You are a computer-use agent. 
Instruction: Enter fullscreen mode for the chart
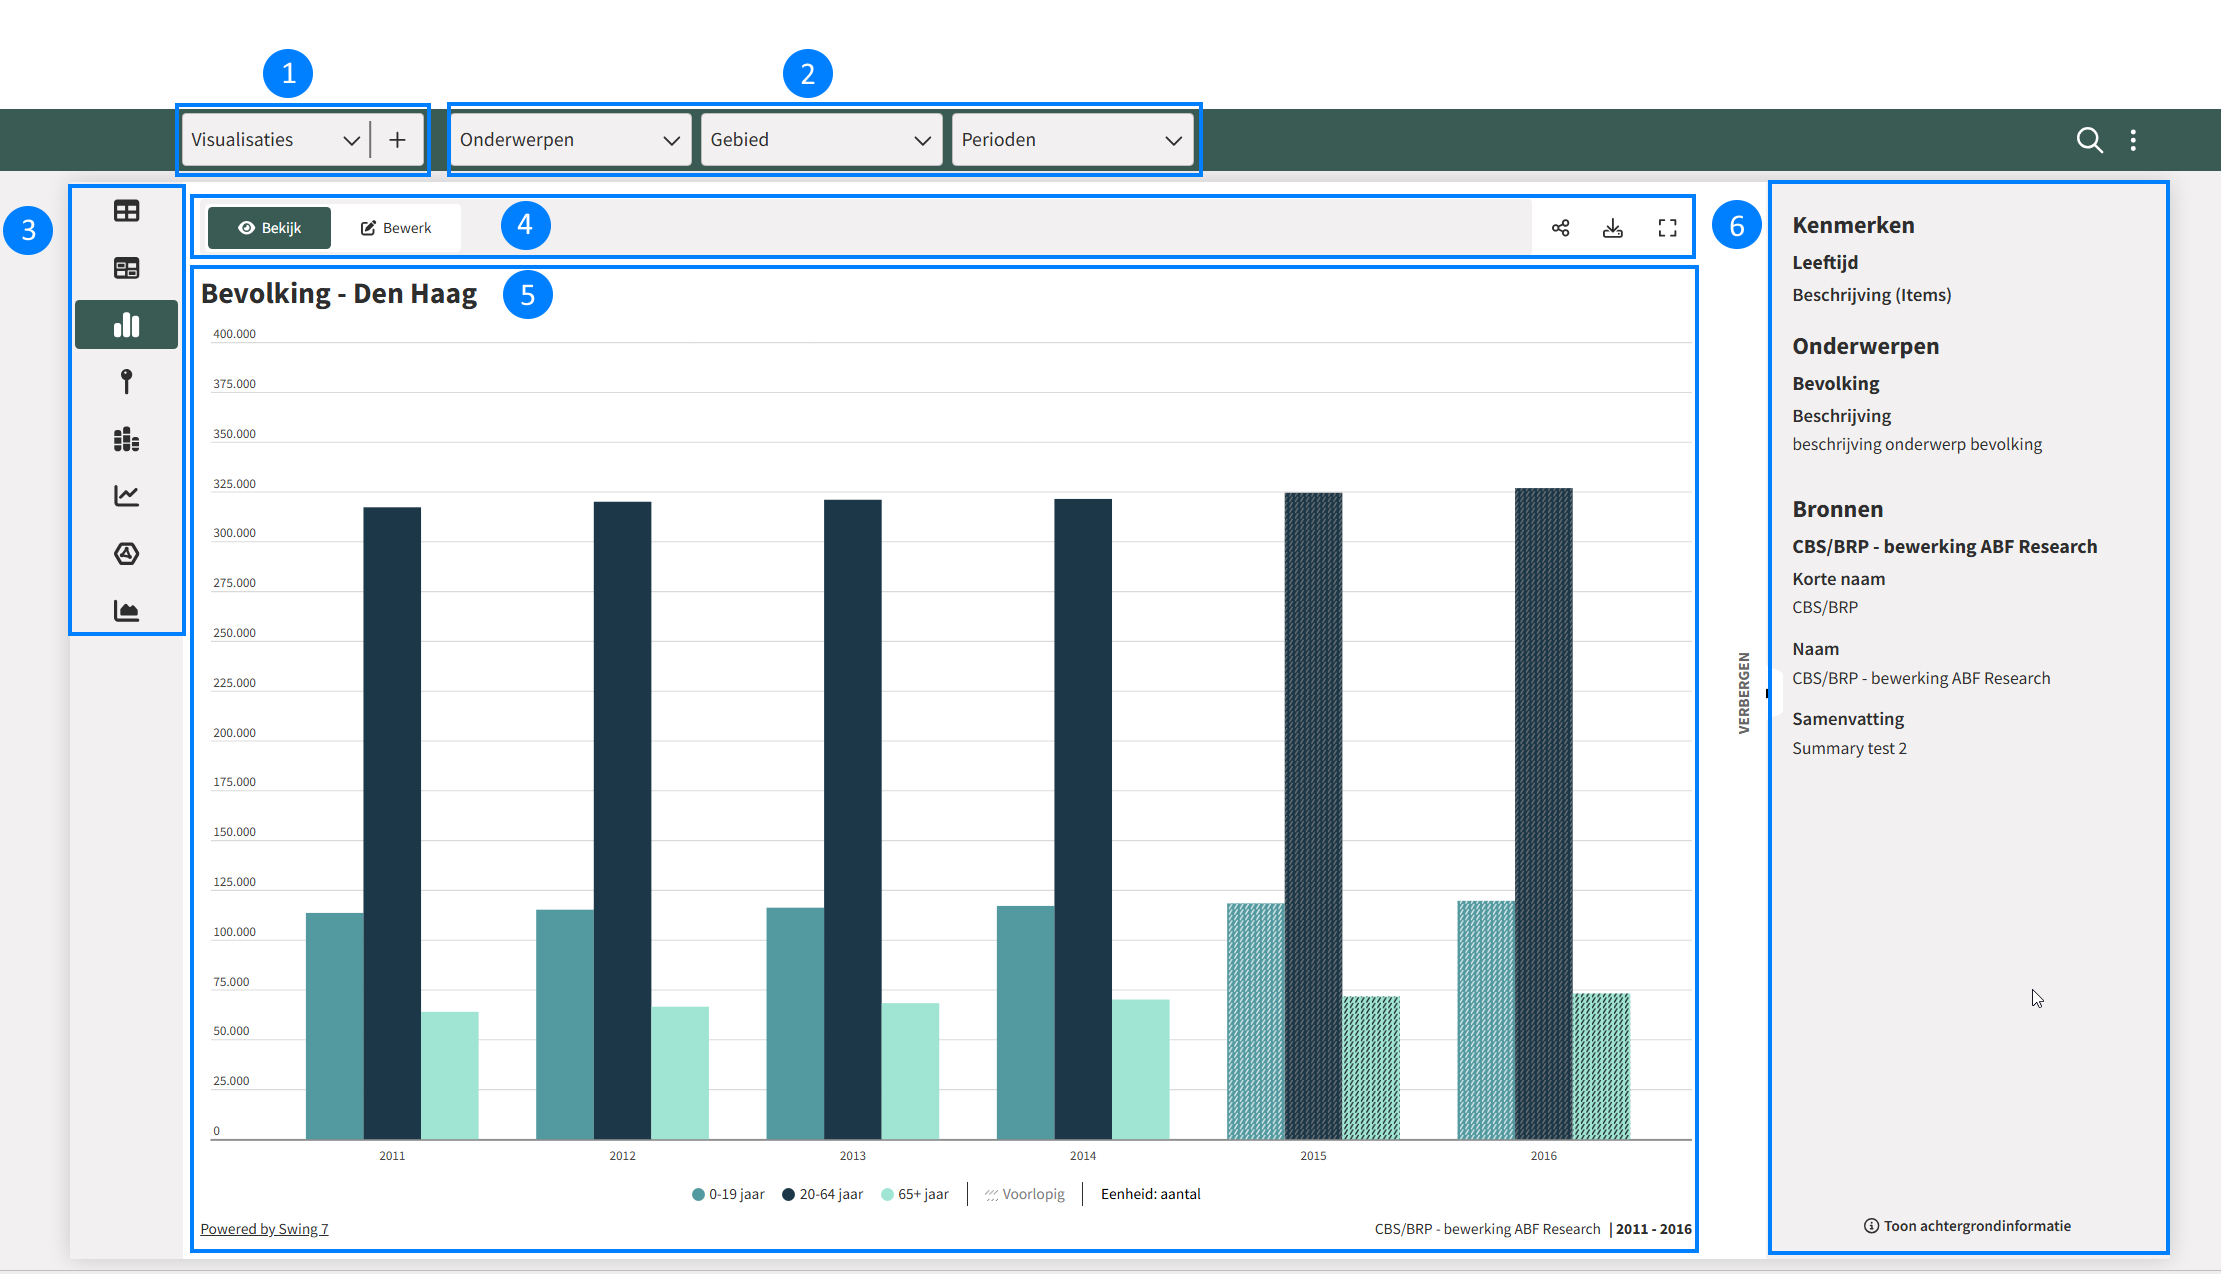click(x=1667, y=228)
